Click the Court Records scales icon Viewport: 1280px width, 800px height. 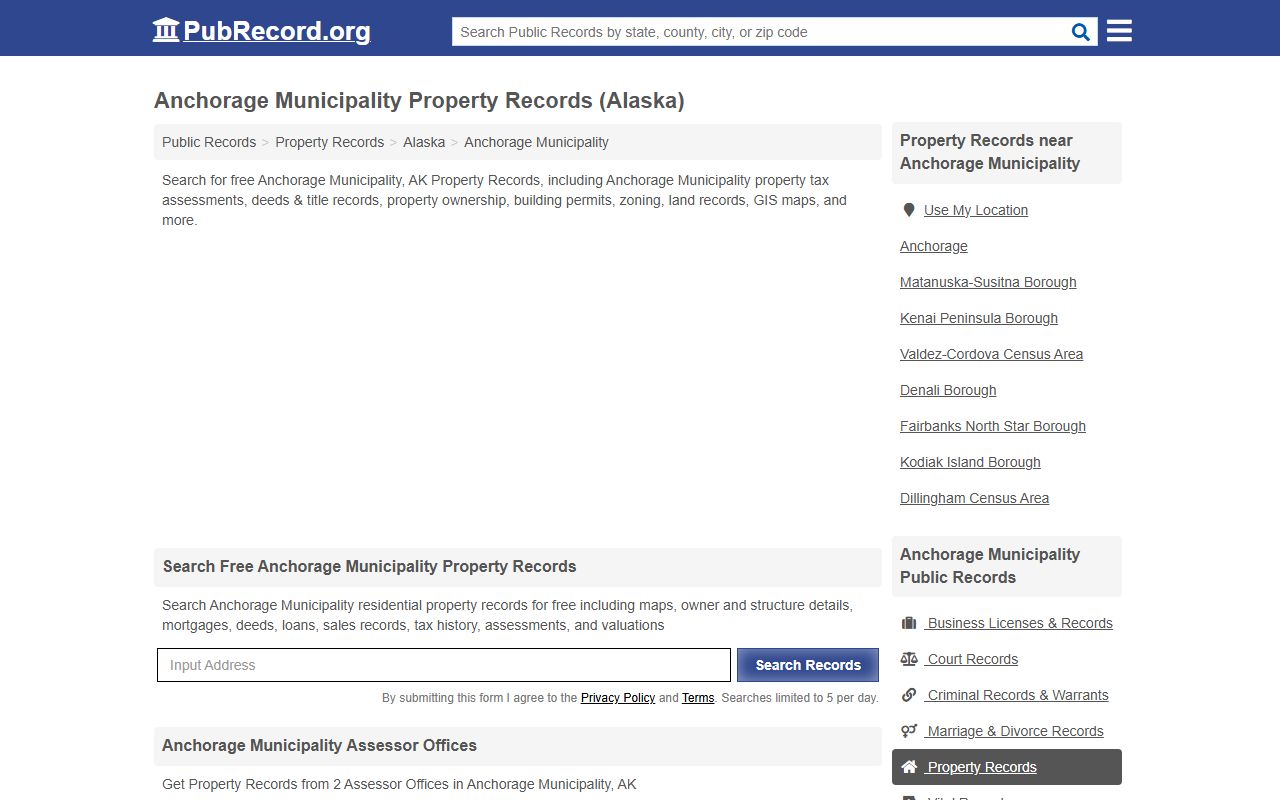909,659
